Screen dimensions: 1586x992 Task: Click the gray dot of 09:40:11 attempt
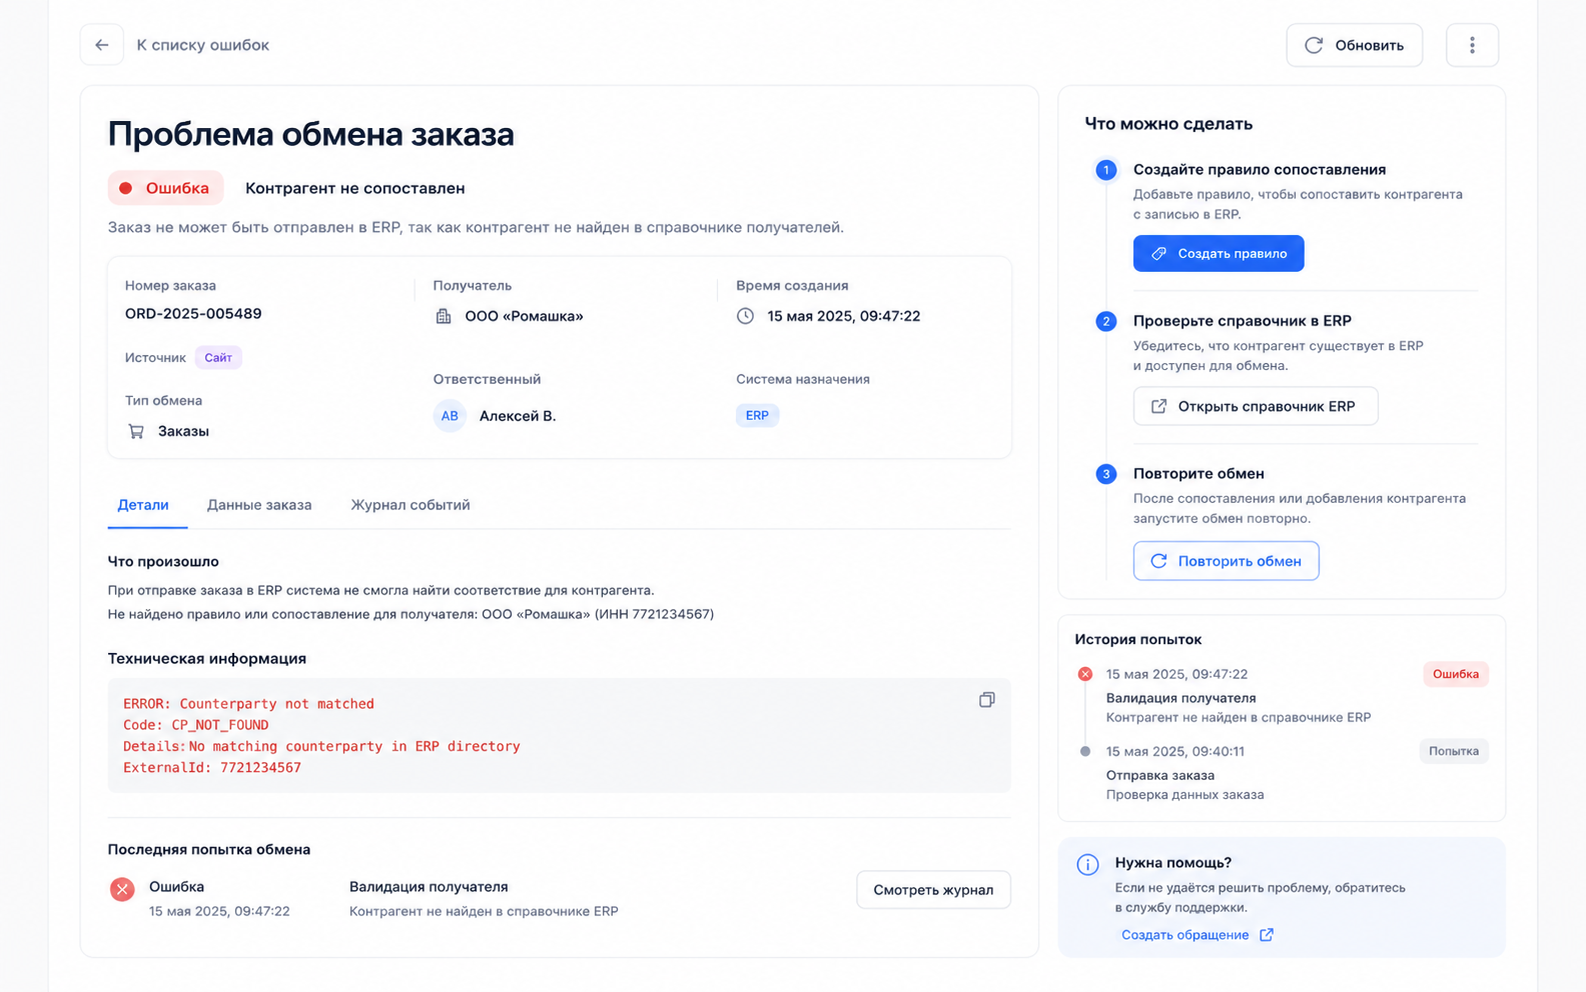[1085, 751]
